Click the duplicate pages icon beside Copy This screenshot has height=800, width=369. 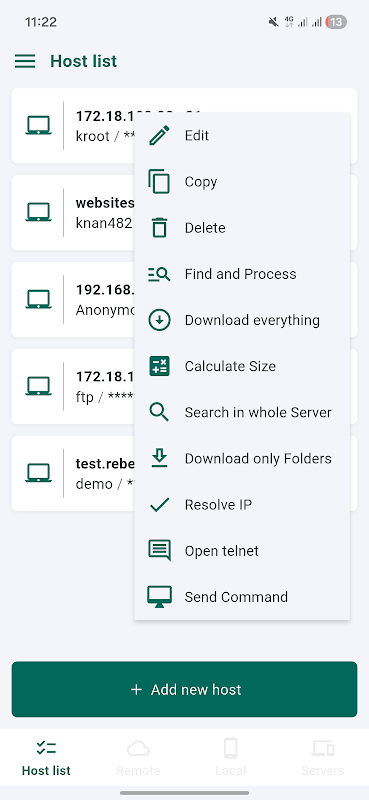point(159,182)
